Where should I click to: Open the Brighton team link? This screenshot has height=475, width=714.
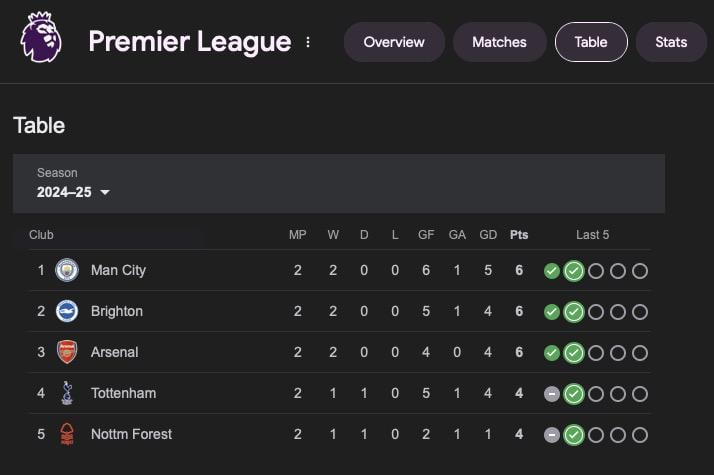pyautogui.click(x=117, y=311)
